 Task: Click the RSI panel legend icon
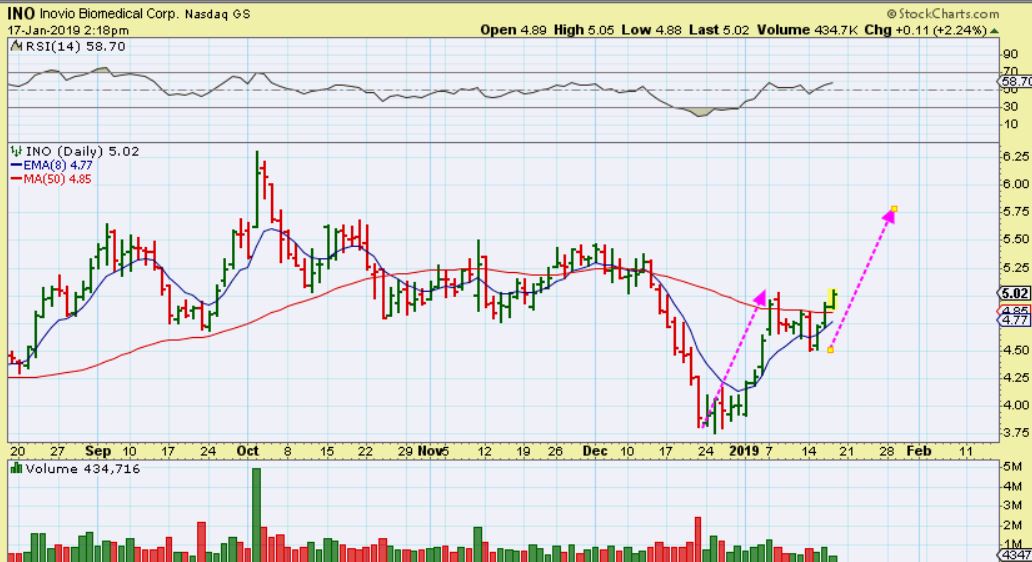point(17,46)
